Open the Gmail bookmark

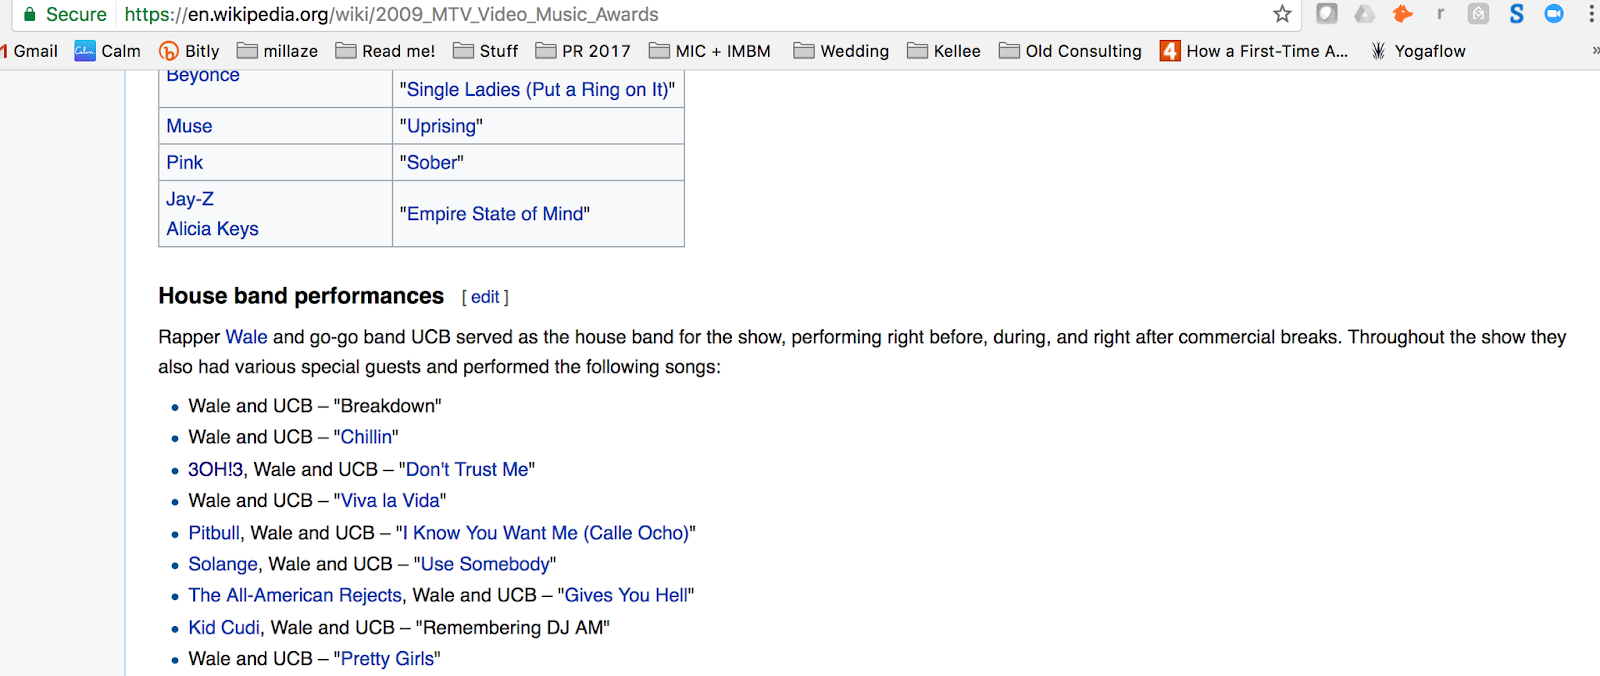pos(29,51)
